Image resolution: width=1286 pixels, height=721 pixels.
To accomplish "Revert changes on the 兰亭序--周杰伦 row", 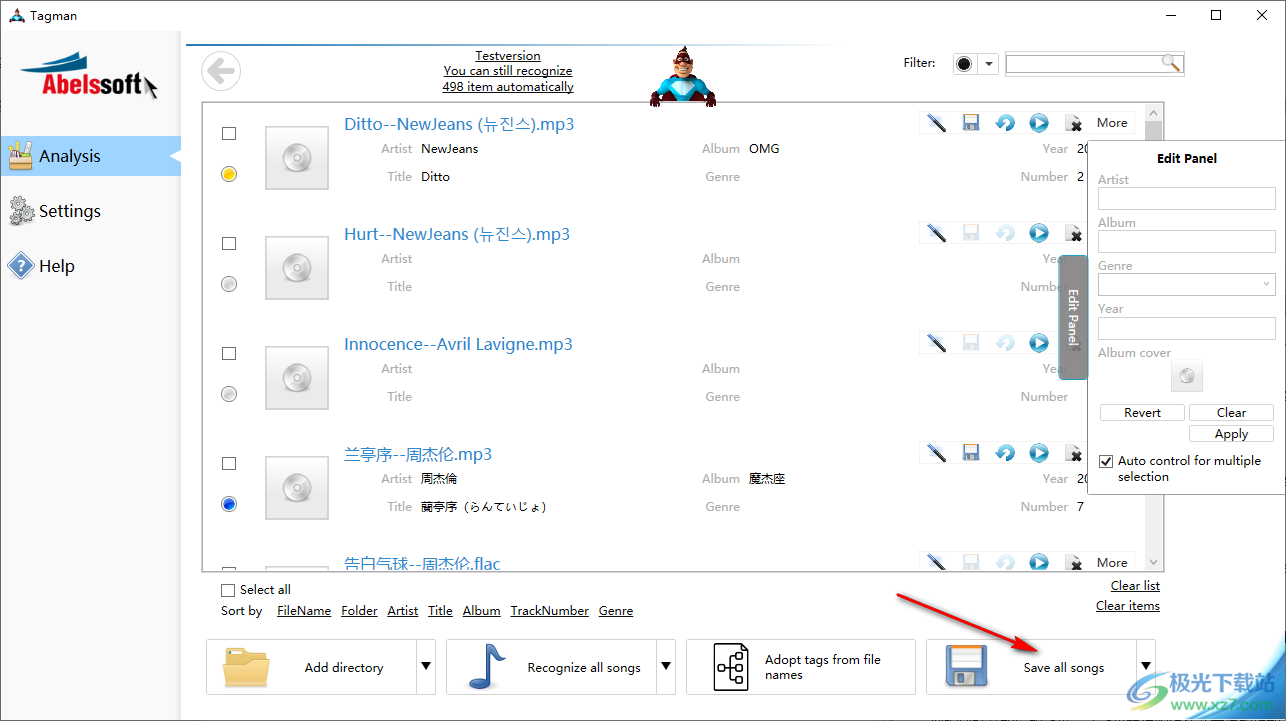I will [x=1005, y=453].
